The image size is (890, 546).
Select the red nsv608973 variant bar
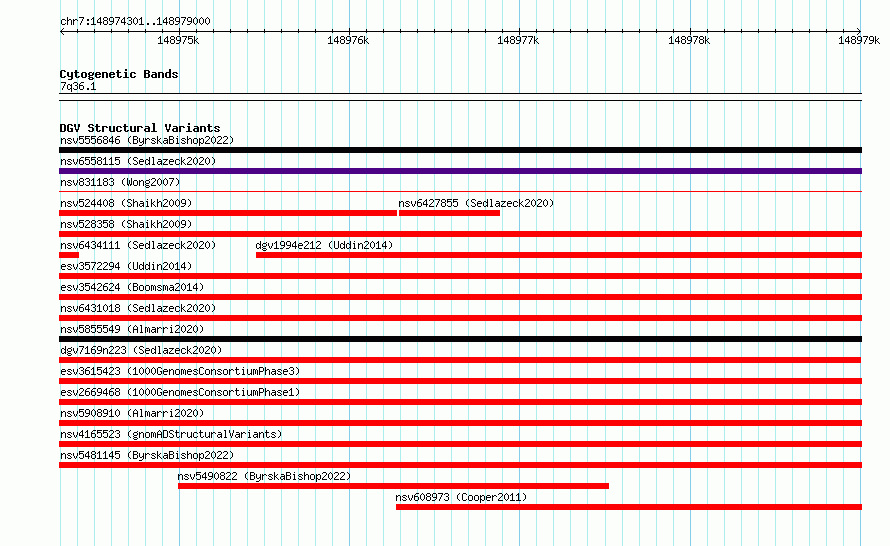(x=629, y=507)
